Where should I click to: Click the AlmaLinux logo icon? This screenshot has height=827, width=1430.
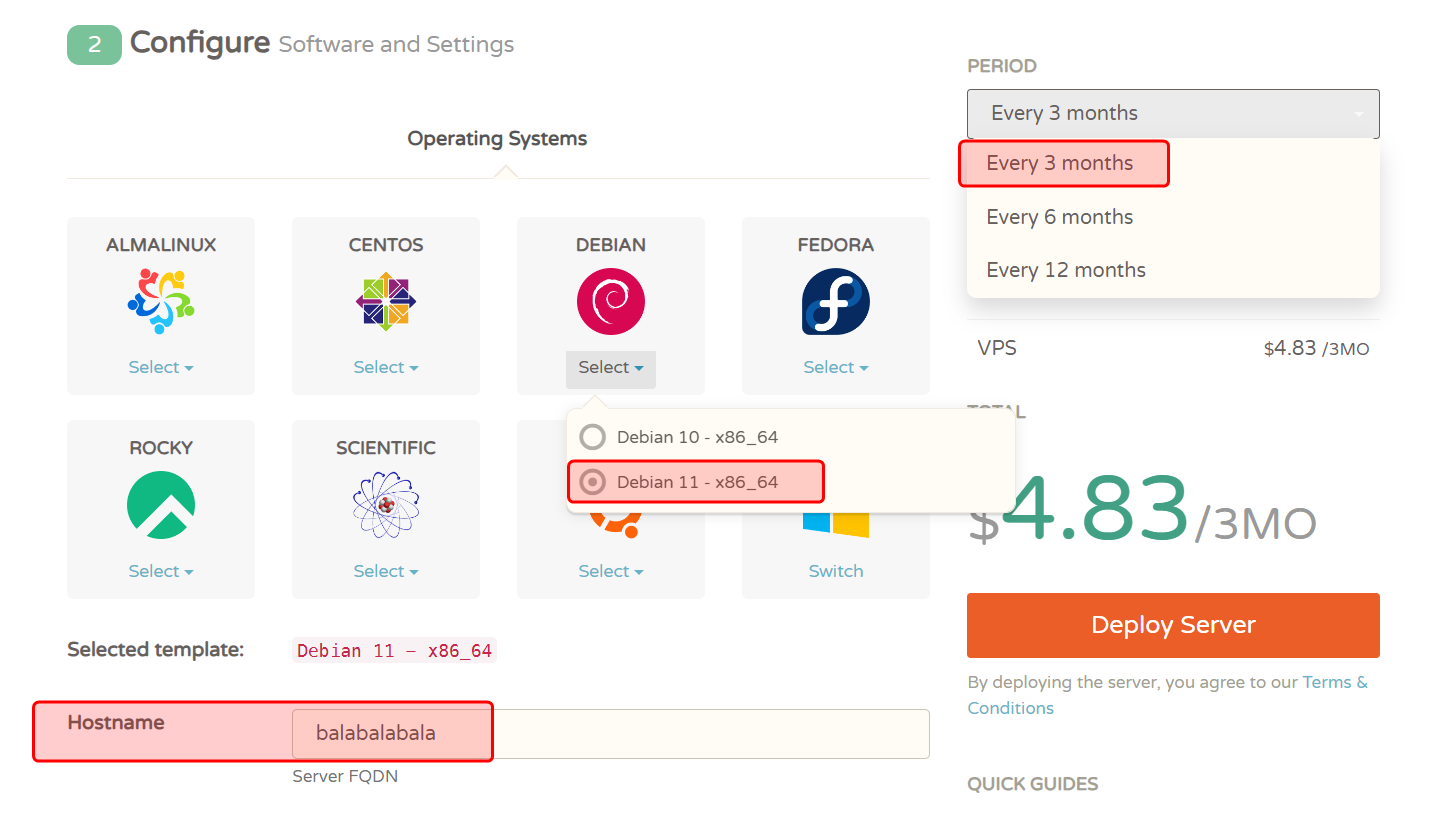(x=161, y=302)
